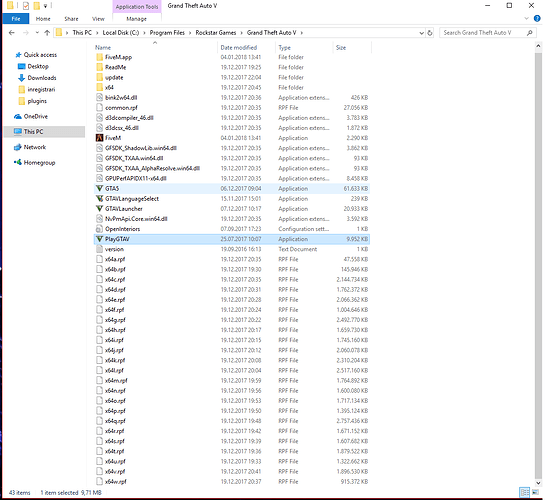Expand the ribbon chevron

(x=526, y=18)
